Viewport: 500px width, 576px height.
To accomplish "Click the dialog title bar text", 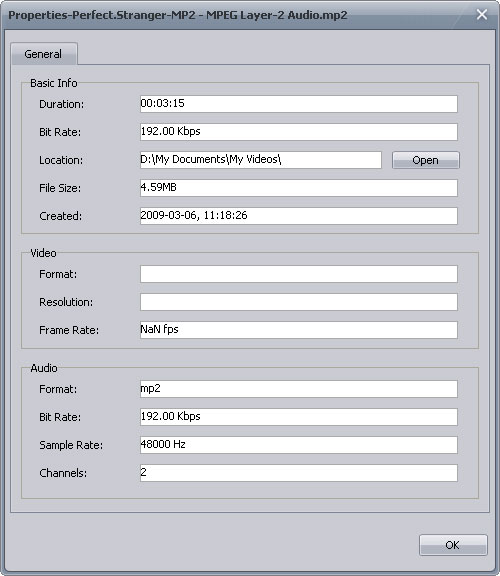I will [x=177, y=15].
